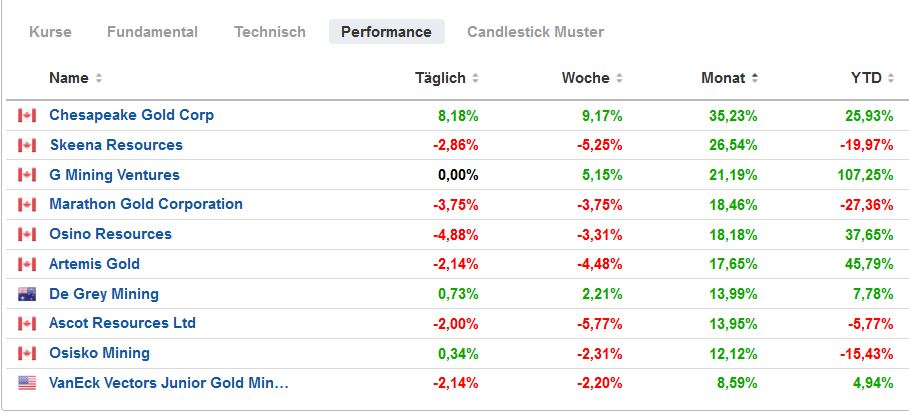Open the Fundamental tab
909x414 pixels.
click(152, 32)
